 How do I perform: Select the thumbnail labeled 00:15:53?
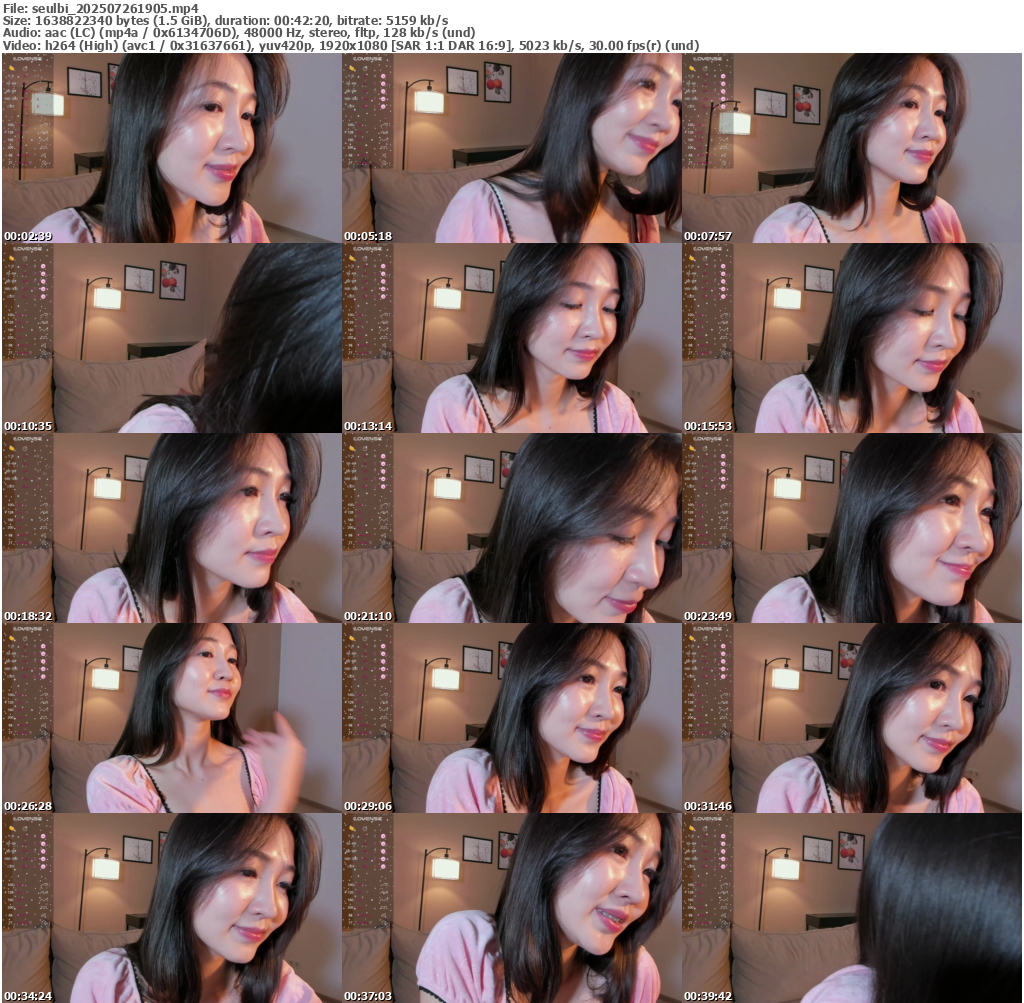coord(851,338)
